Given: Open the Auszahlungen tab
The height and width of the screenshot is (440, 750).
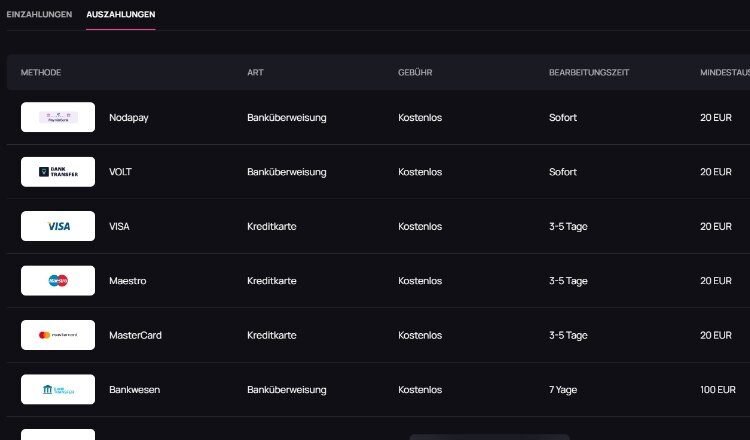Looking at the screenshot, I should [121, 14].
